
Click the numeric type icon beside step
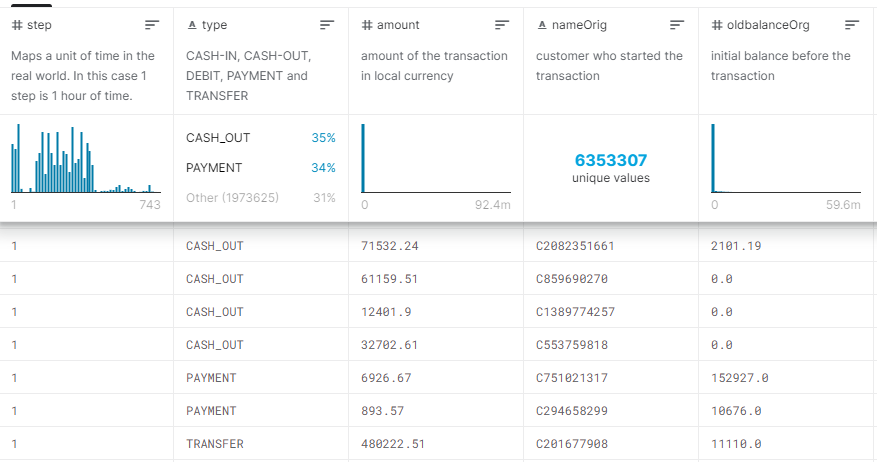[x=17, y=24]
